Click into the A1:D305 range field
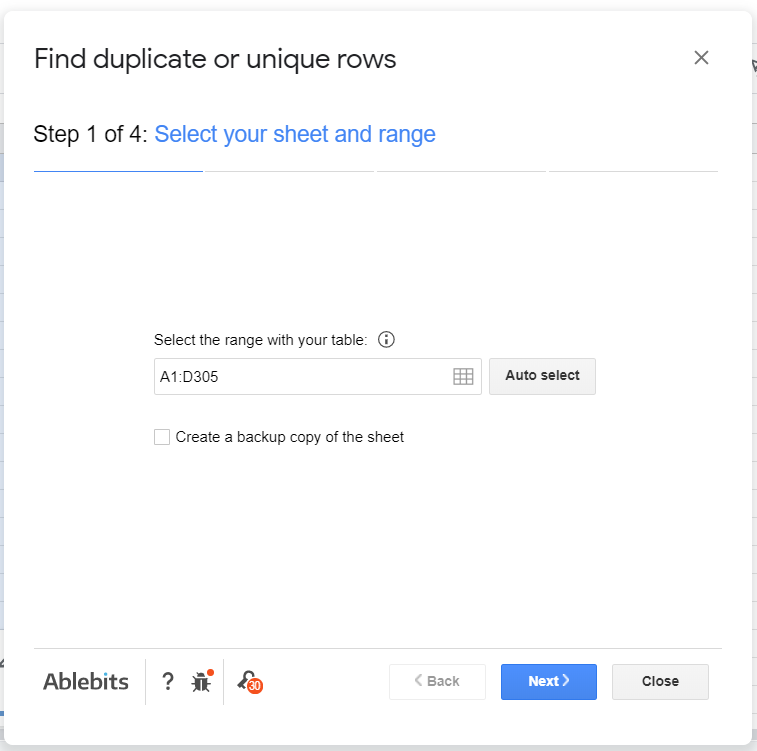 tap(300, 377)
